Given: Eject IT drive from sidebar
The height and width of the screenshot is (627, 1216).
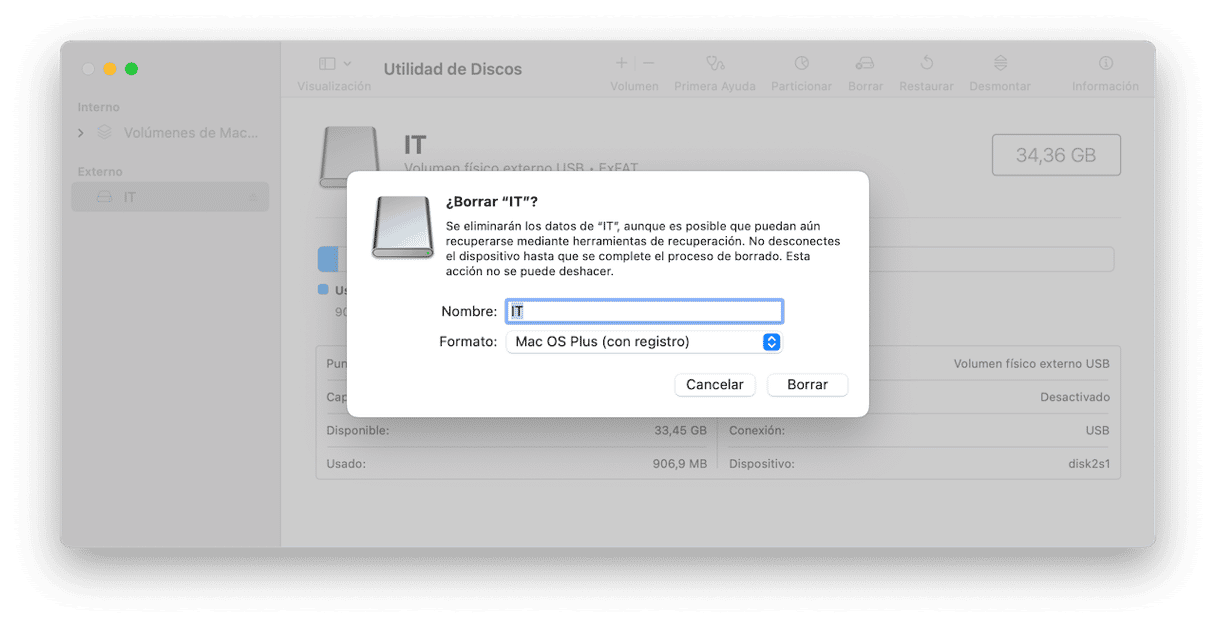Looking at the screenshot, I should pyautogui.click(x=253, y=197).
